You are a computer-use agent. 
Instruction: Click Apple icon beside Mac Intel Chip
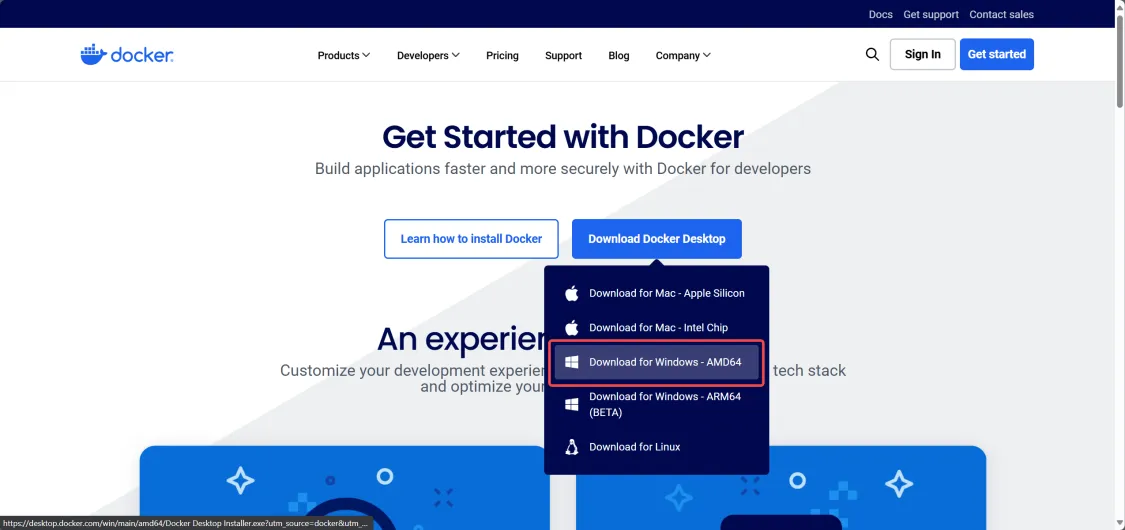(x=571, y=328)
